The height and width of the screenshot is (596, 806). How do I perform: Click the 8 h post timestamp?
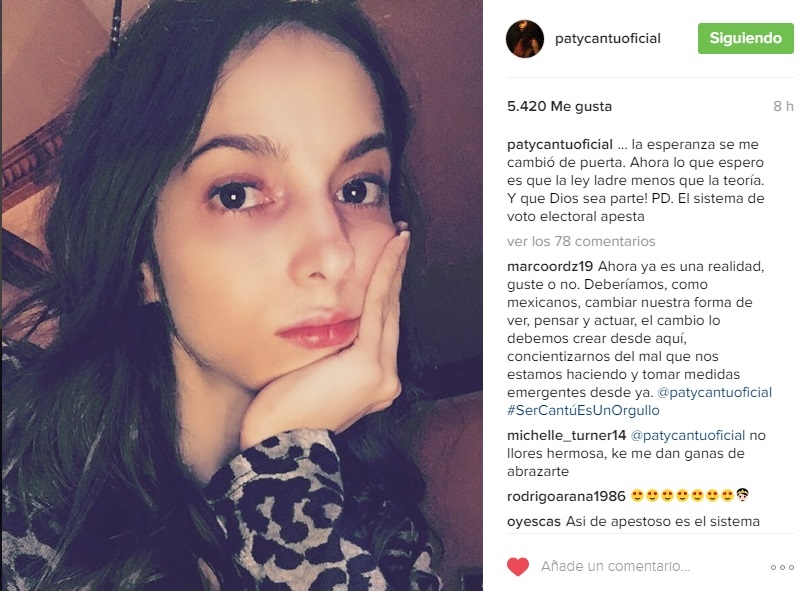783,106
